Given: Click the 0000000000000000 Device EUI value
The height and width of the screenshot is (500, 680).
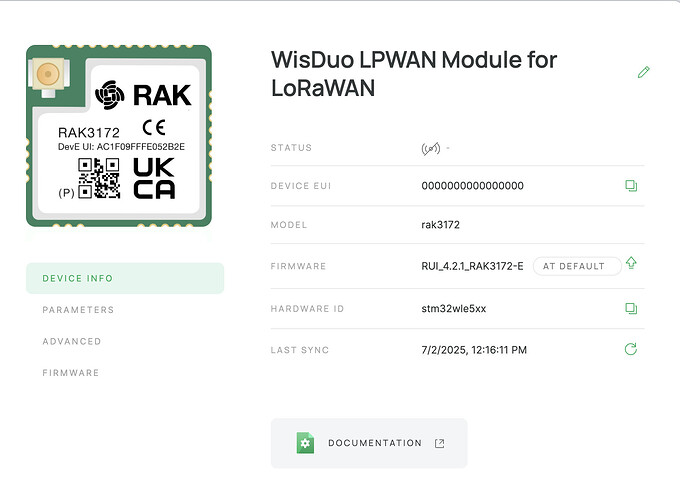Looking at the screenshot, I should [472, 186].
